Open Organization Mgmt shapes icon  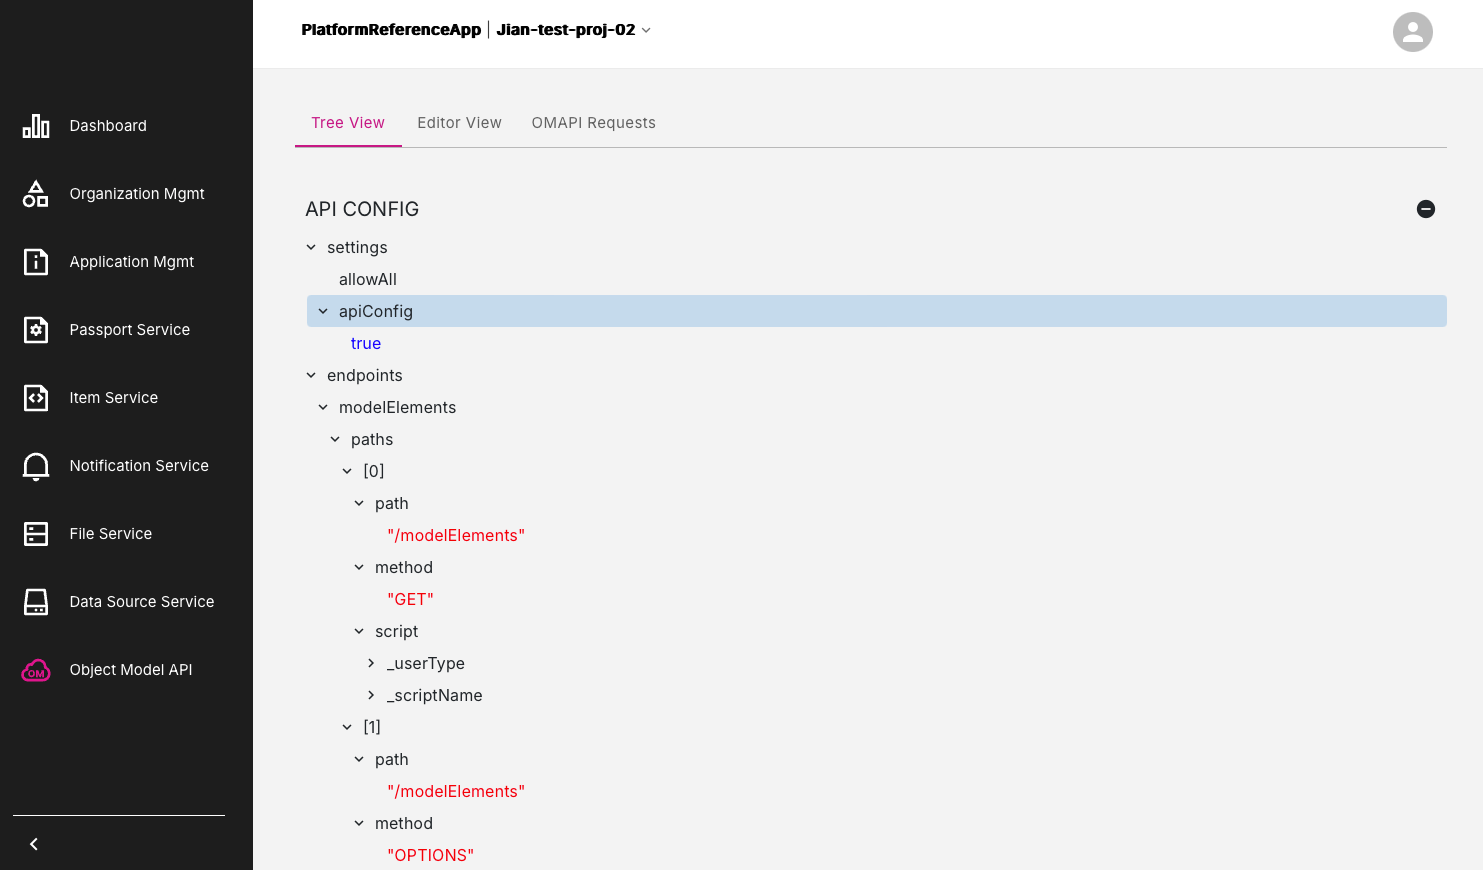[x=36, y=194]
